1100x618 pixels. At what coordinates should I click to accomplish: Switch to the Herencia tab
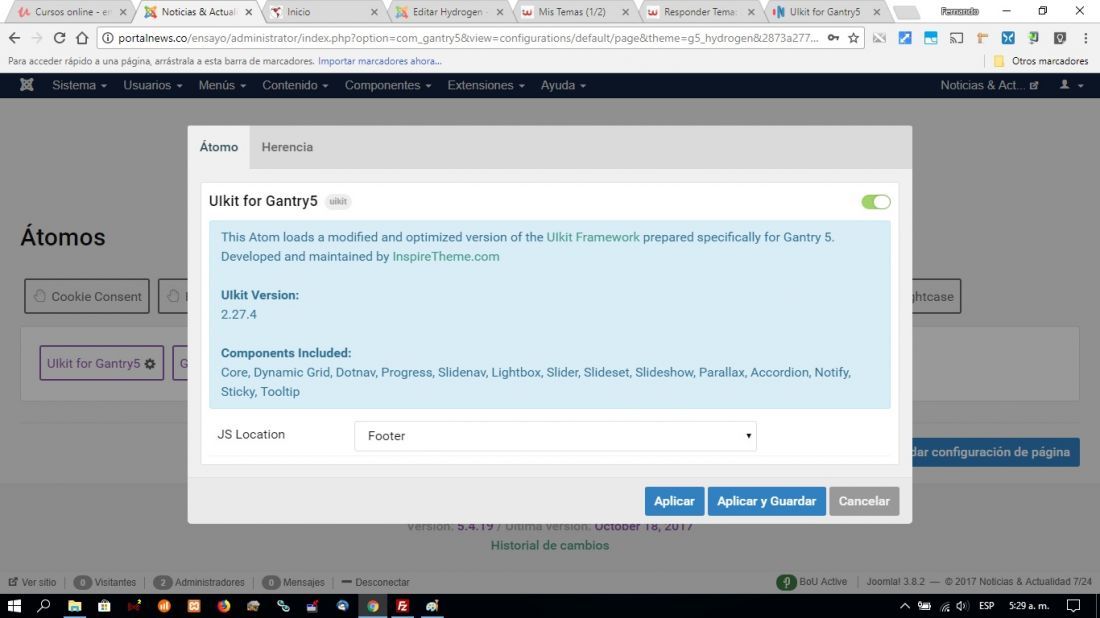[x=287, y=147]
